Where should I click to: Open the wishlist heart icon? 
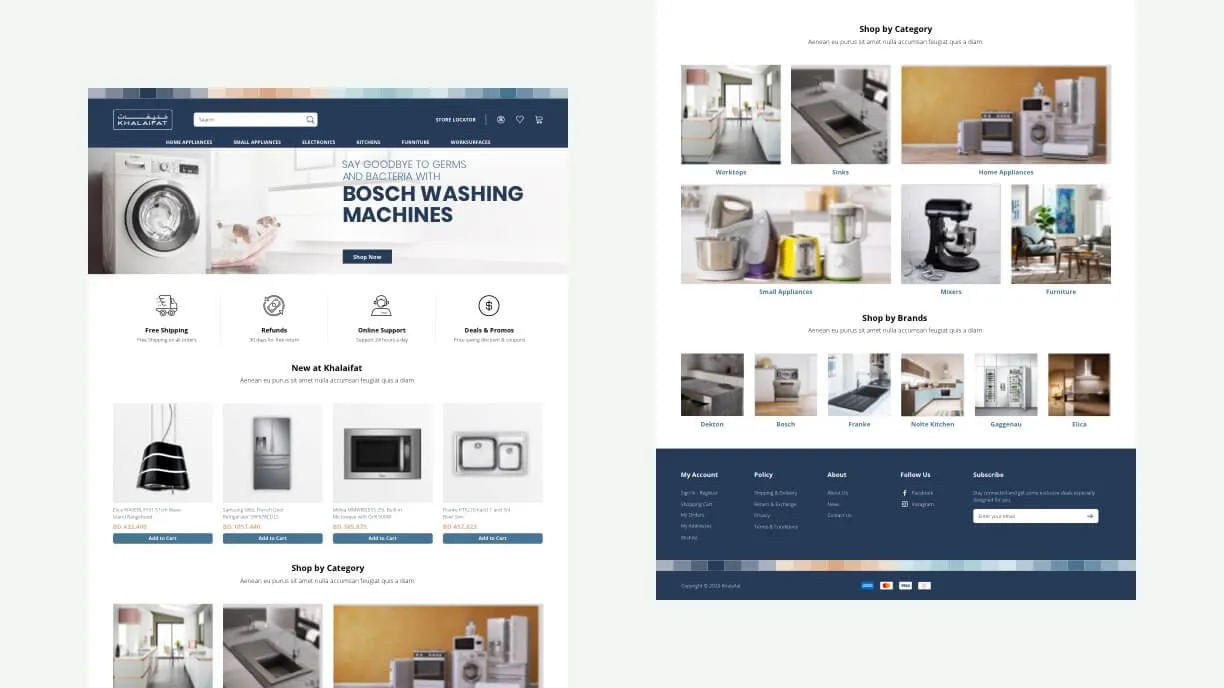coord(519,119)
